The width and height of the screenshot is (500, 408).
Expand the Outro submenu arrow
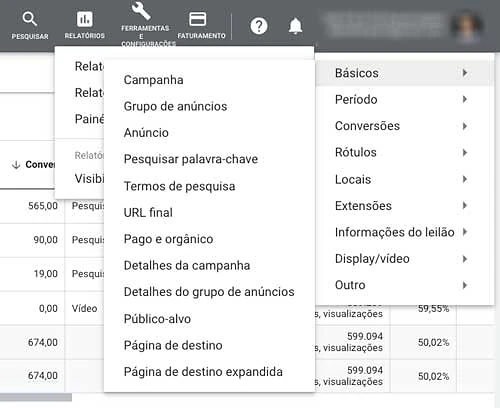coord(465,285)
